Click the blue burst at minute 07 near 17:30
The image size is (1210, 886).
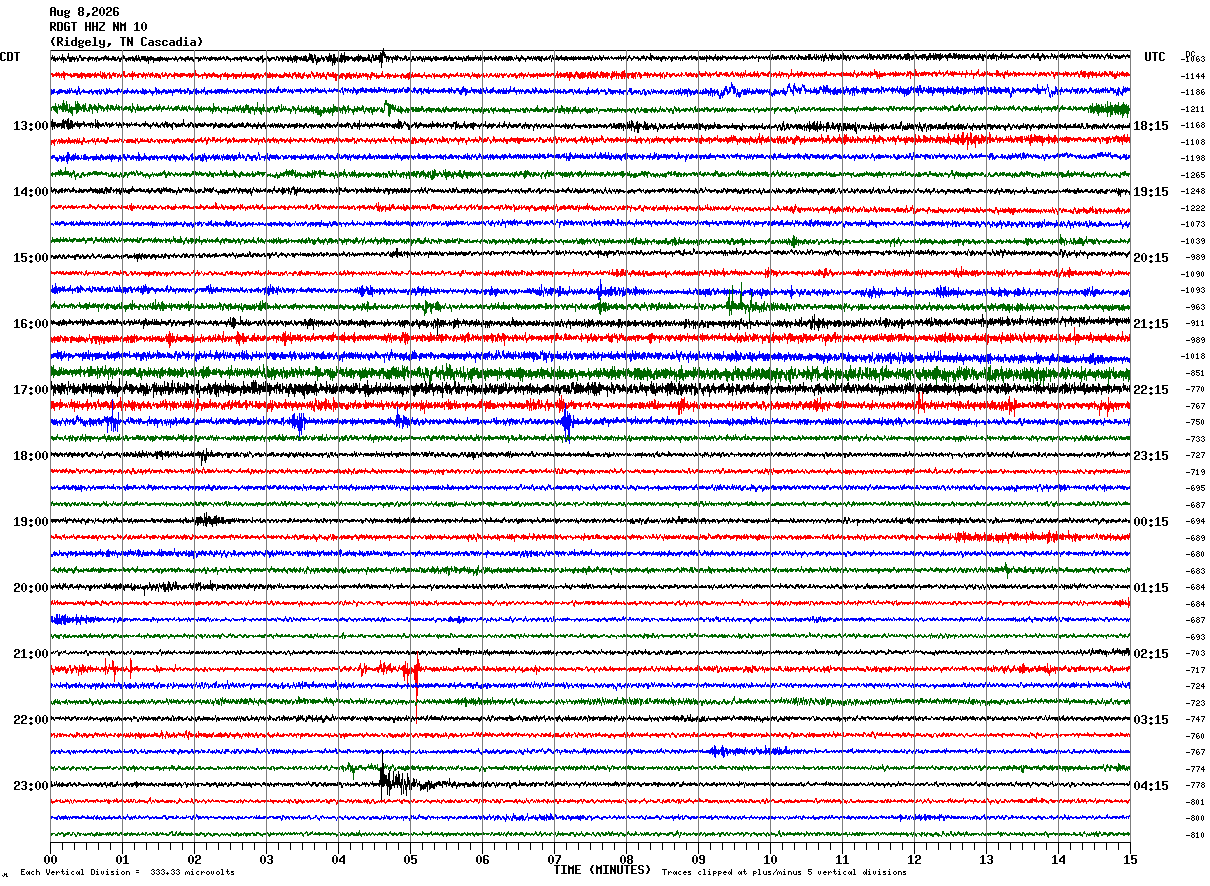(x=567, y=424)
